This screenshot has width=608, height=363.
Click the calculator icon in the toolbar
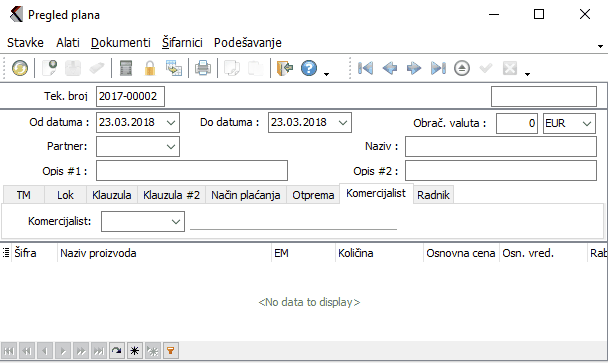click(126, 68)
